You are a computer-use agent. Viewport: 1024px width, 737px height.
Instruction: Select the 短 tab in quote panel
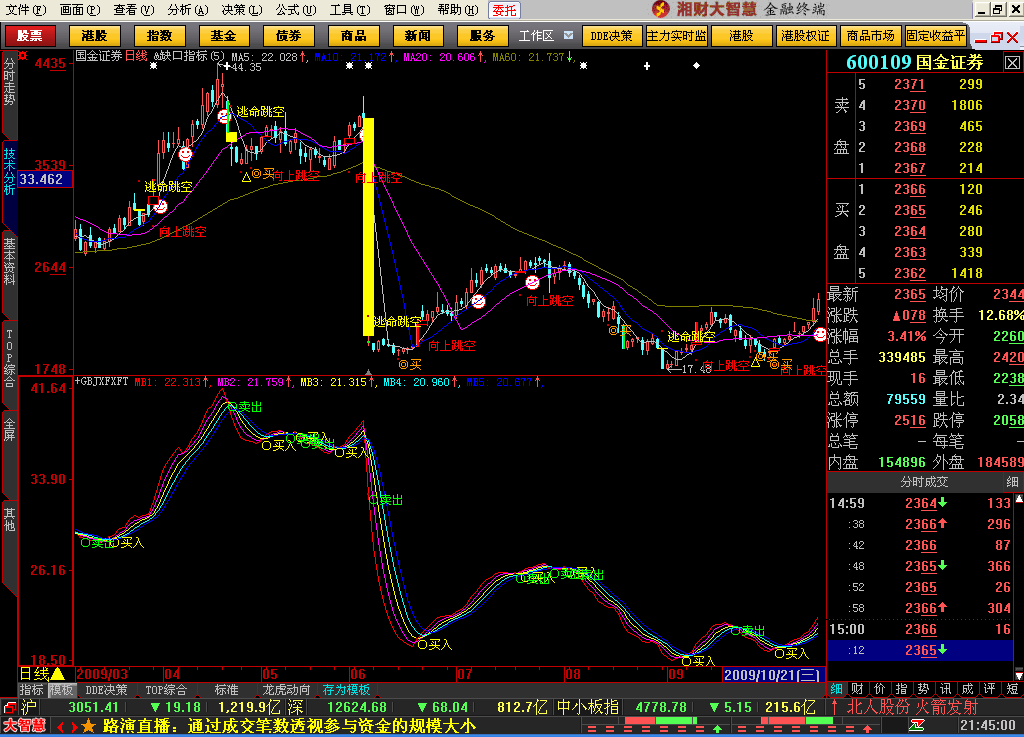(1012, 689)
